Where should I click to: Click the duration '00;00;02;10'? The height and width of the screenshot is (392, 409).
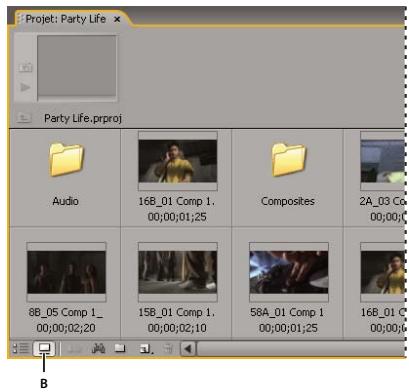[177, 328]
